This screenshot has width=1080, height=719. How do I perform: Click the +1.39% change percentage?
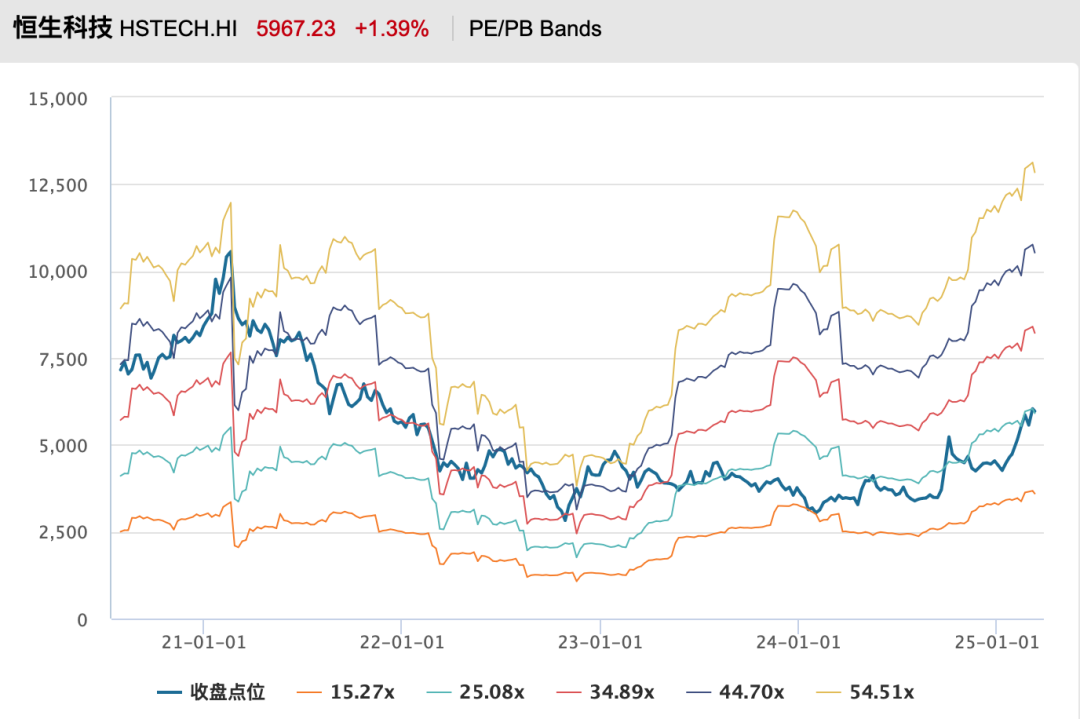tap(391, 29)
